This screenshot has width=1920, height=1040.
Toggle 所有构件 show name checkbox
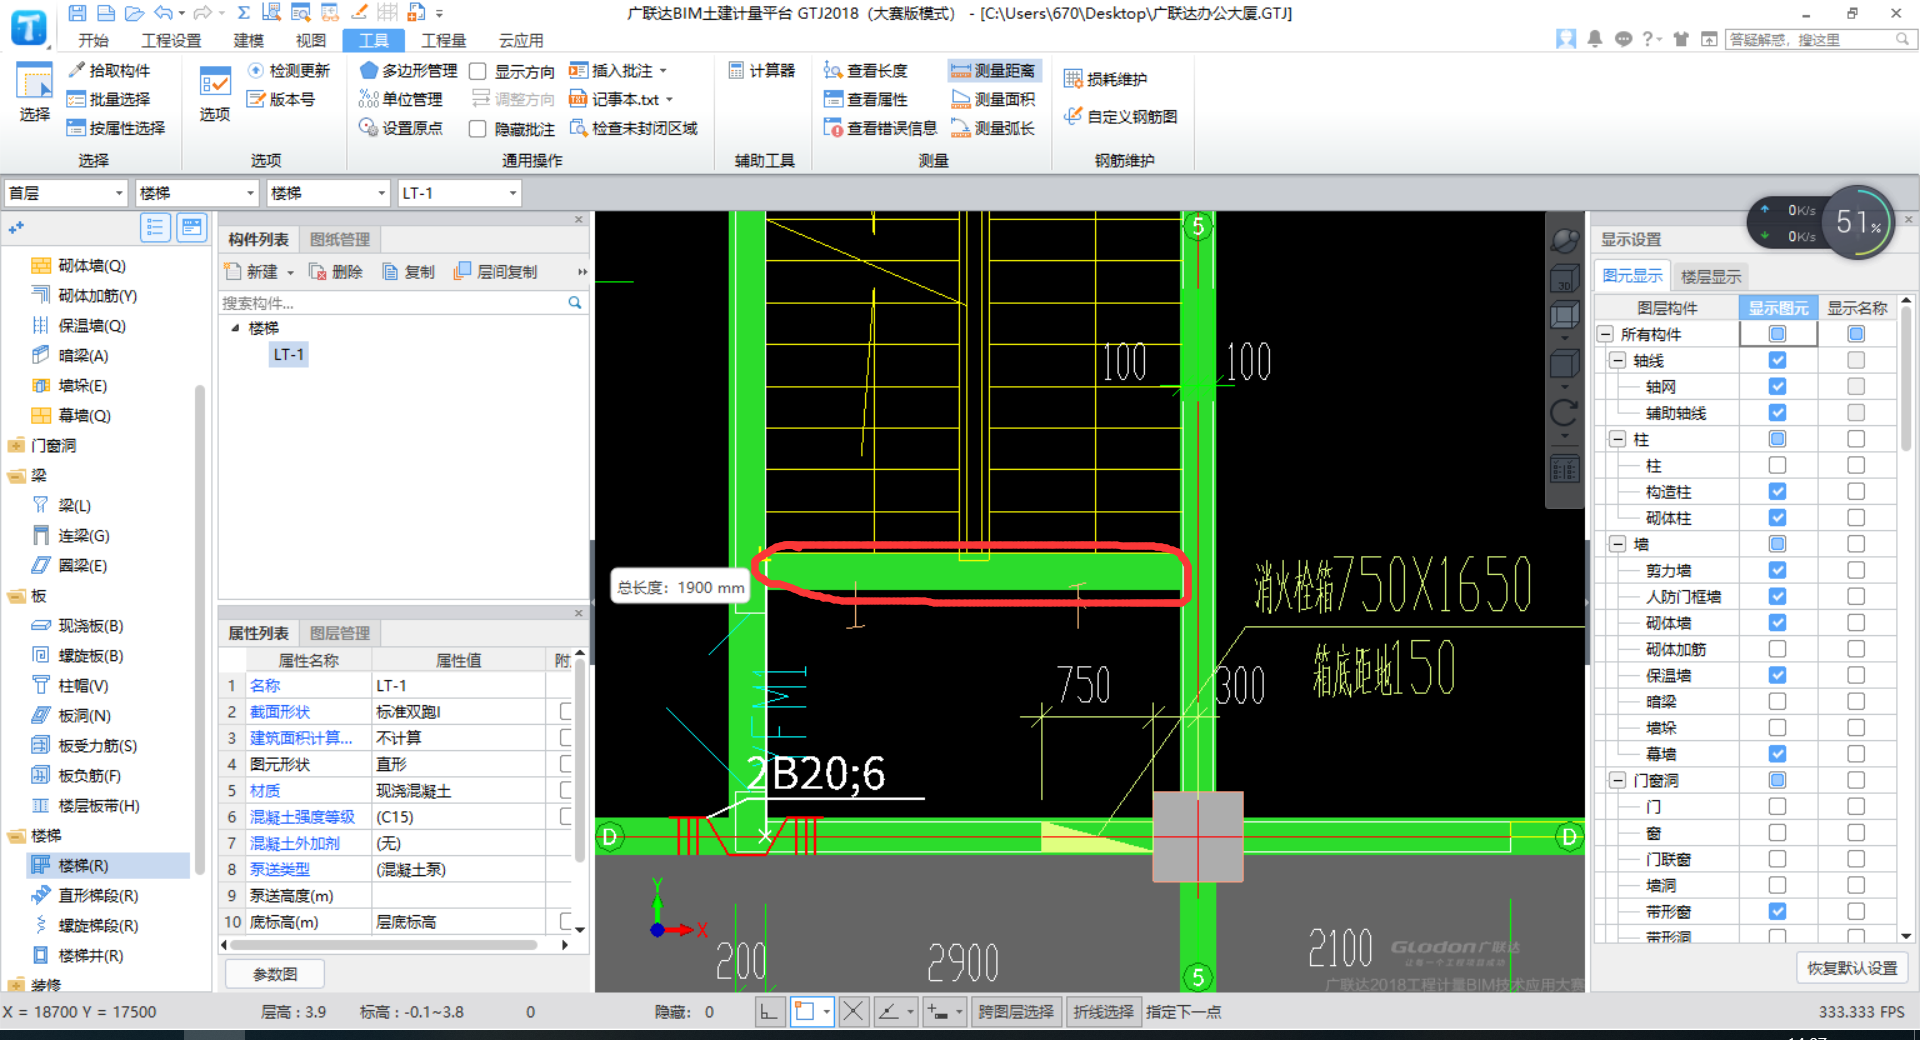pos(1856,334)
